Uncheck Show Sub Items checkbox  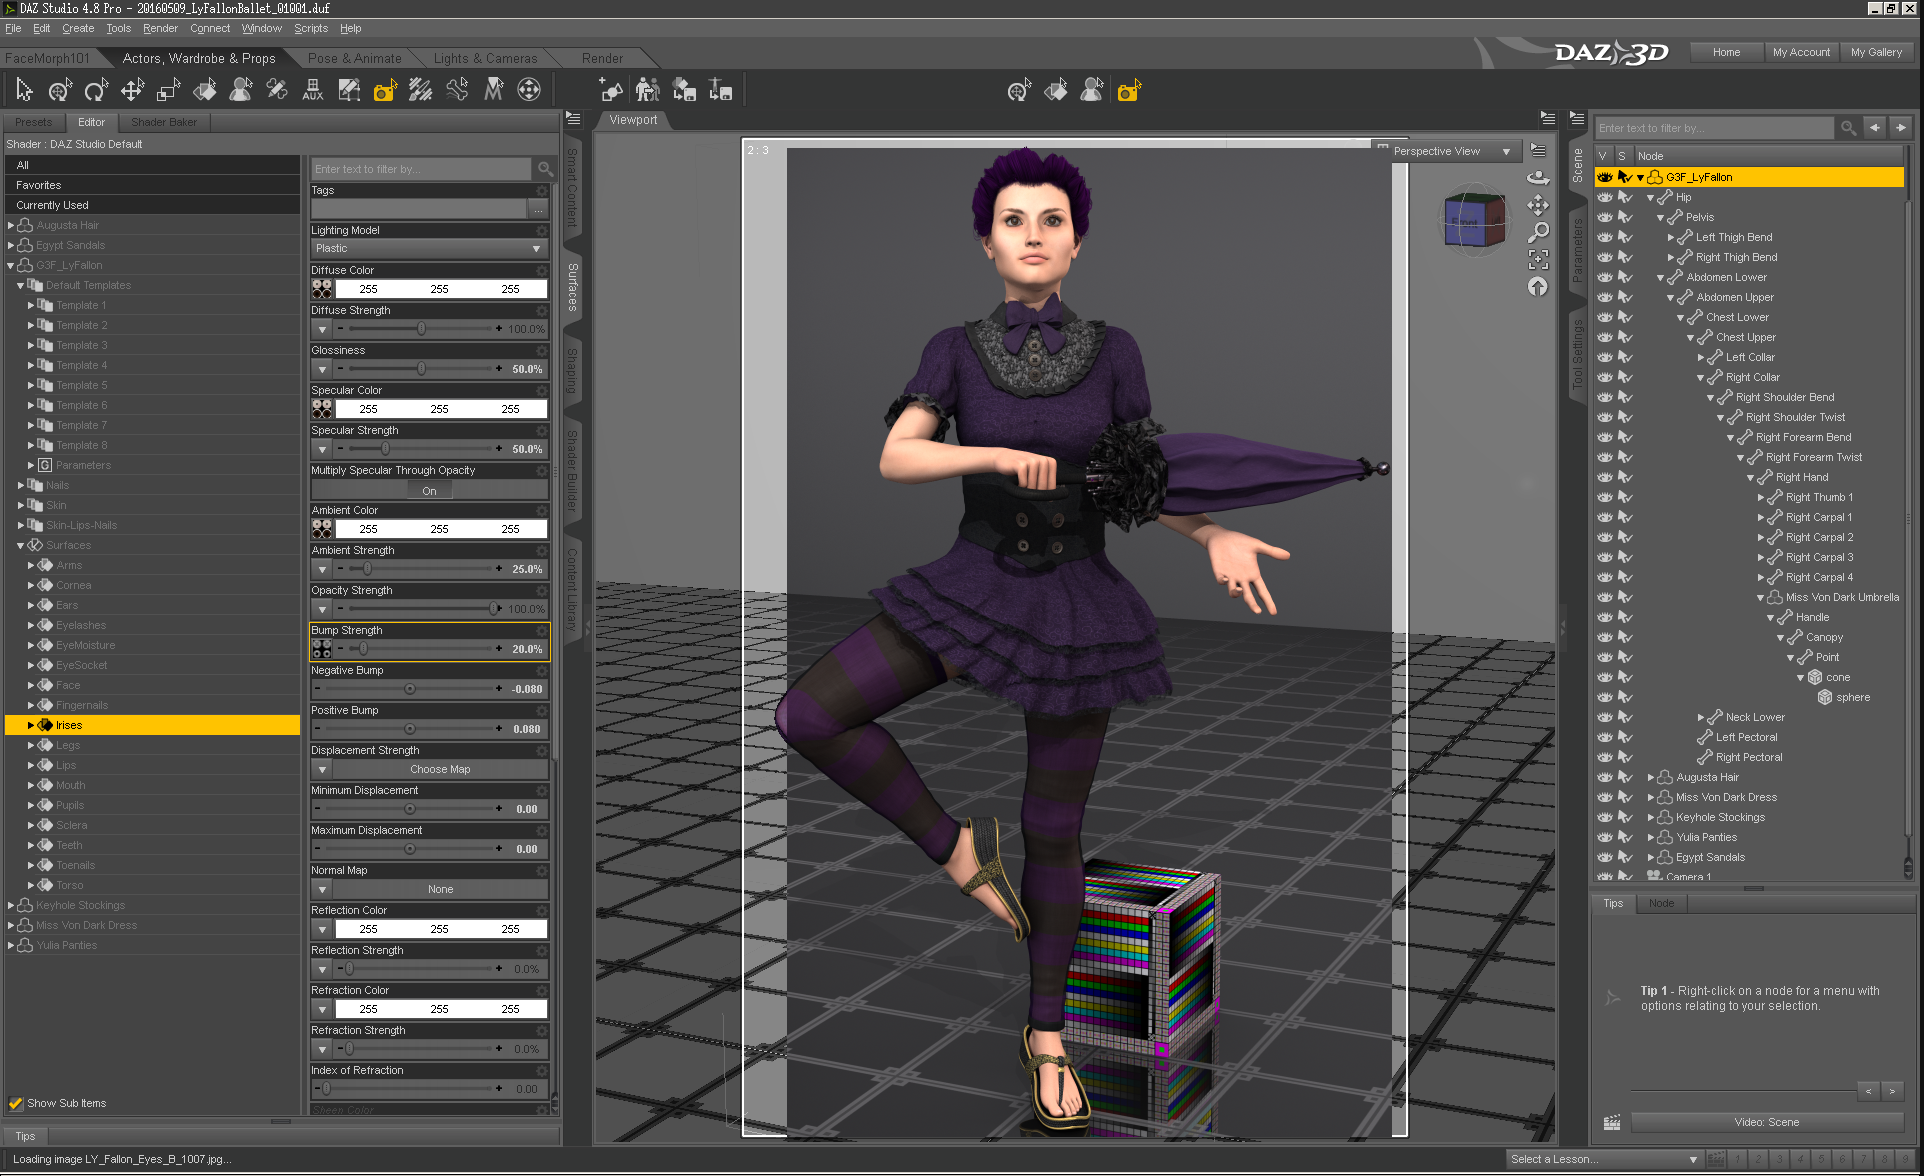tap(16, 1103)
